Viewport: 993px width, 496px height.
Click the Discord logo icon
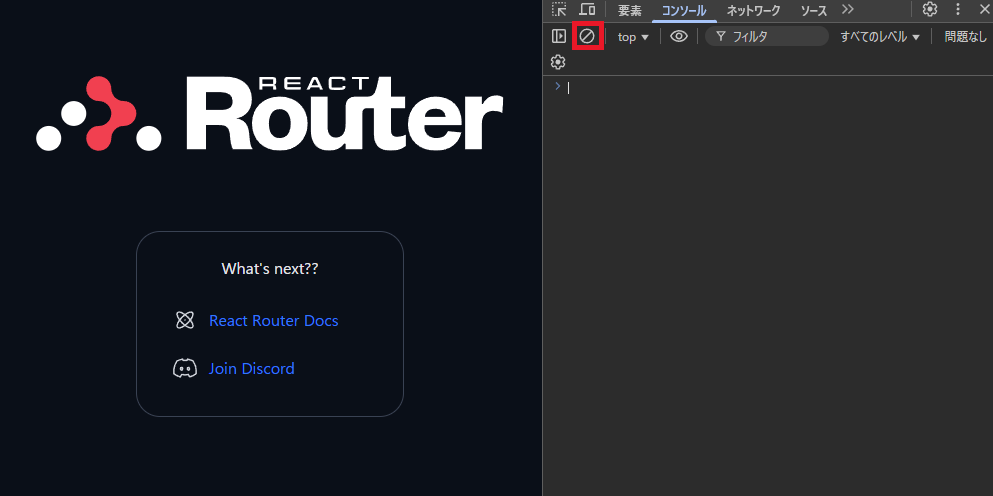pyautogui.click(x=184, y=368)
